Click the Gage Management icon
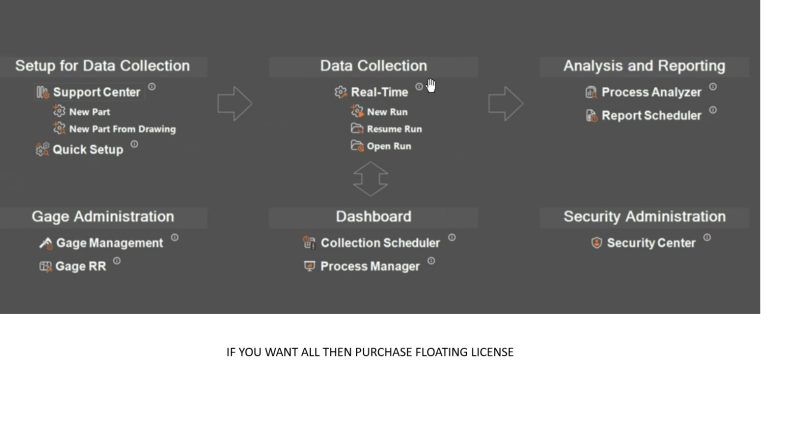Image resolution: width=800 pixels, height=423 pixels. tap(46, 243)
